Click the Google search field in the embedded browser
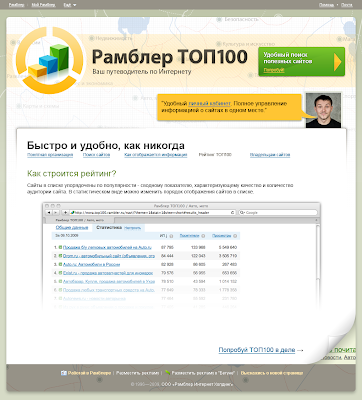The height and width of the screenshot is (400, 362). pyautogui.click(x=278, y=212)
